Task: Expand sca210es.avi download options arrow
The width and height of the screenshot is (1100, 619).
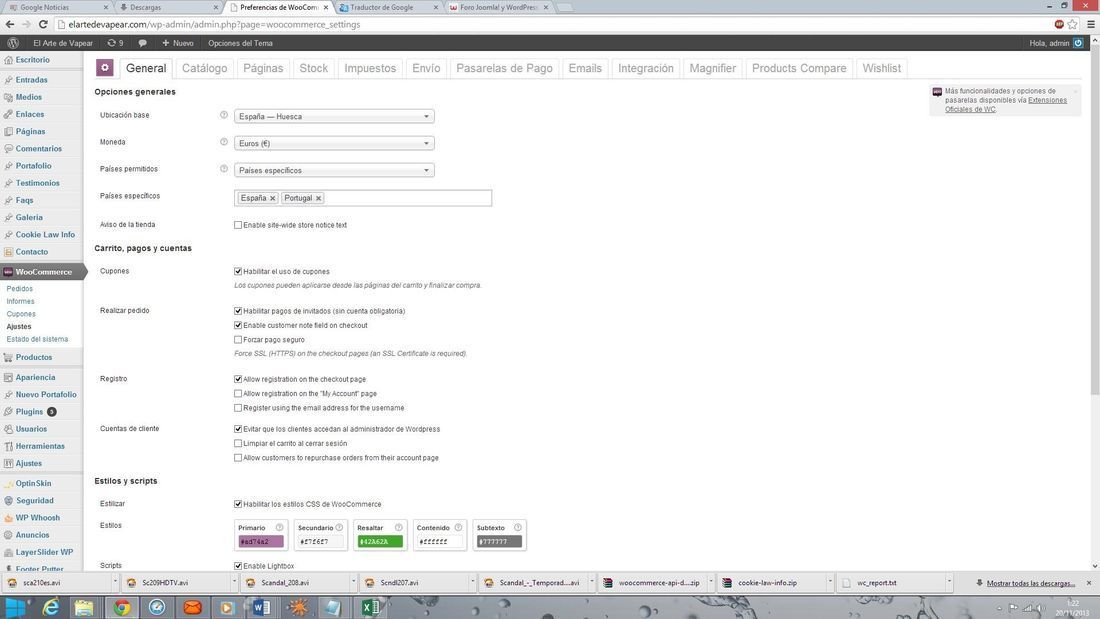Action: 115,583
